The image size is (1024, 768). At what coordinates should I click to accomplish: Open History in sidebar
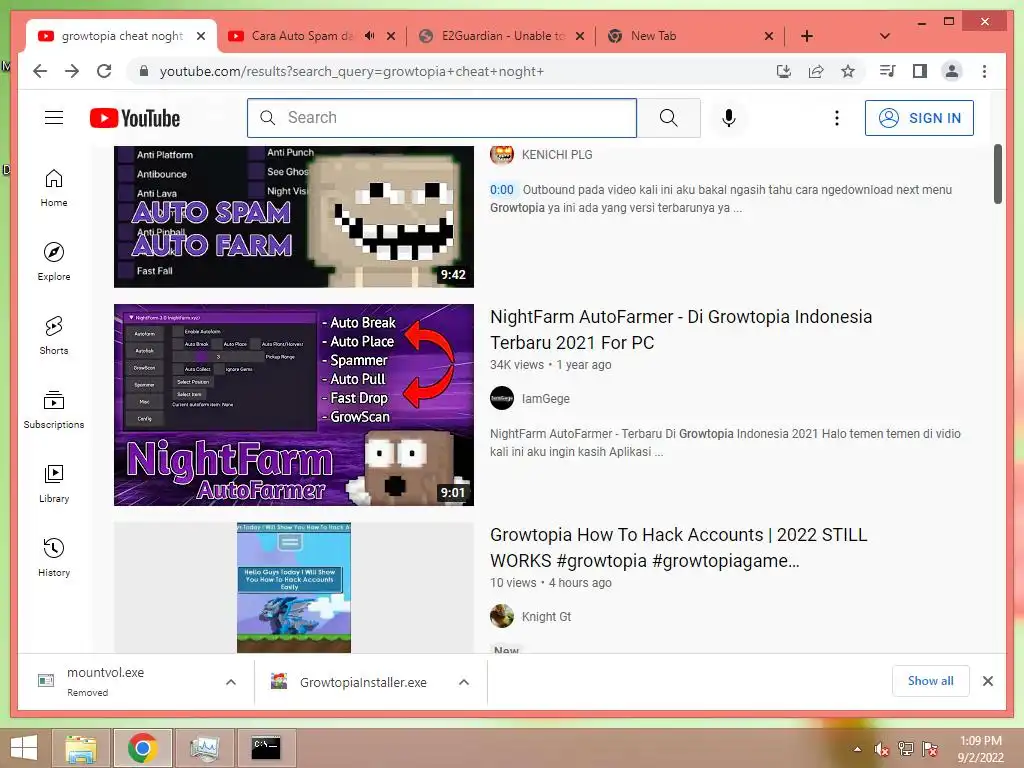click(54, 557)
